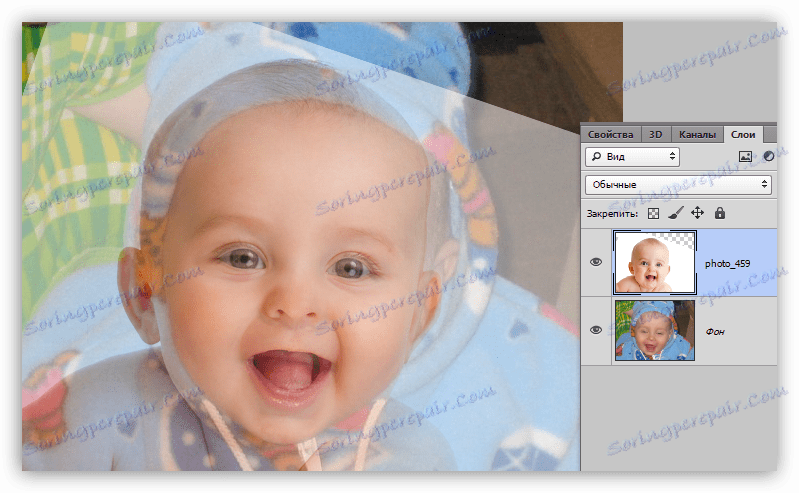Select the Фон layer thumbnail
Image resolution: width=799 pixels, height=493 pixels.
655,330
